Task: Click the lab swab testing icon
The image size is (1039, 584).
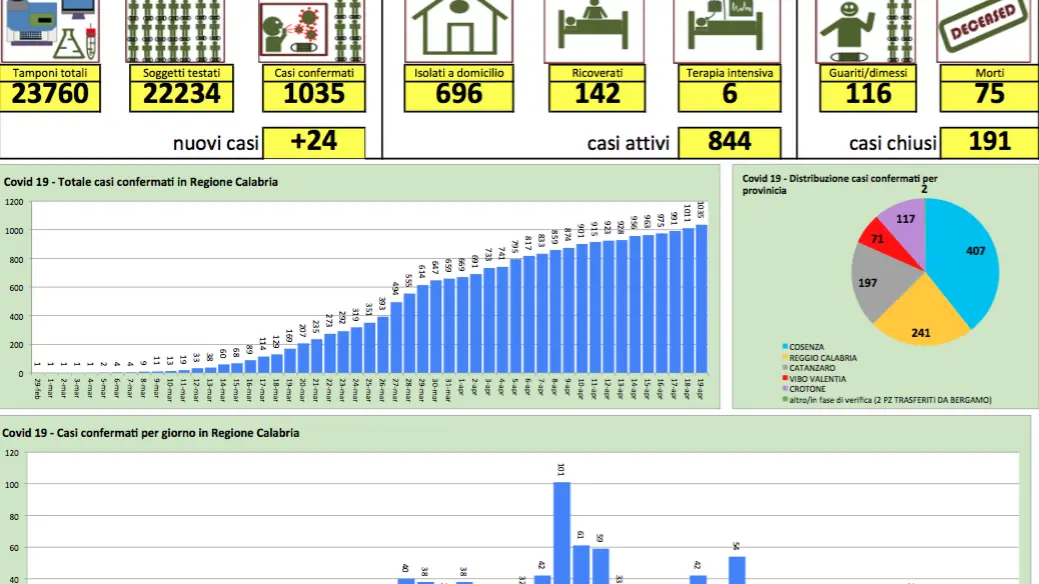Action: coord(51,30)
